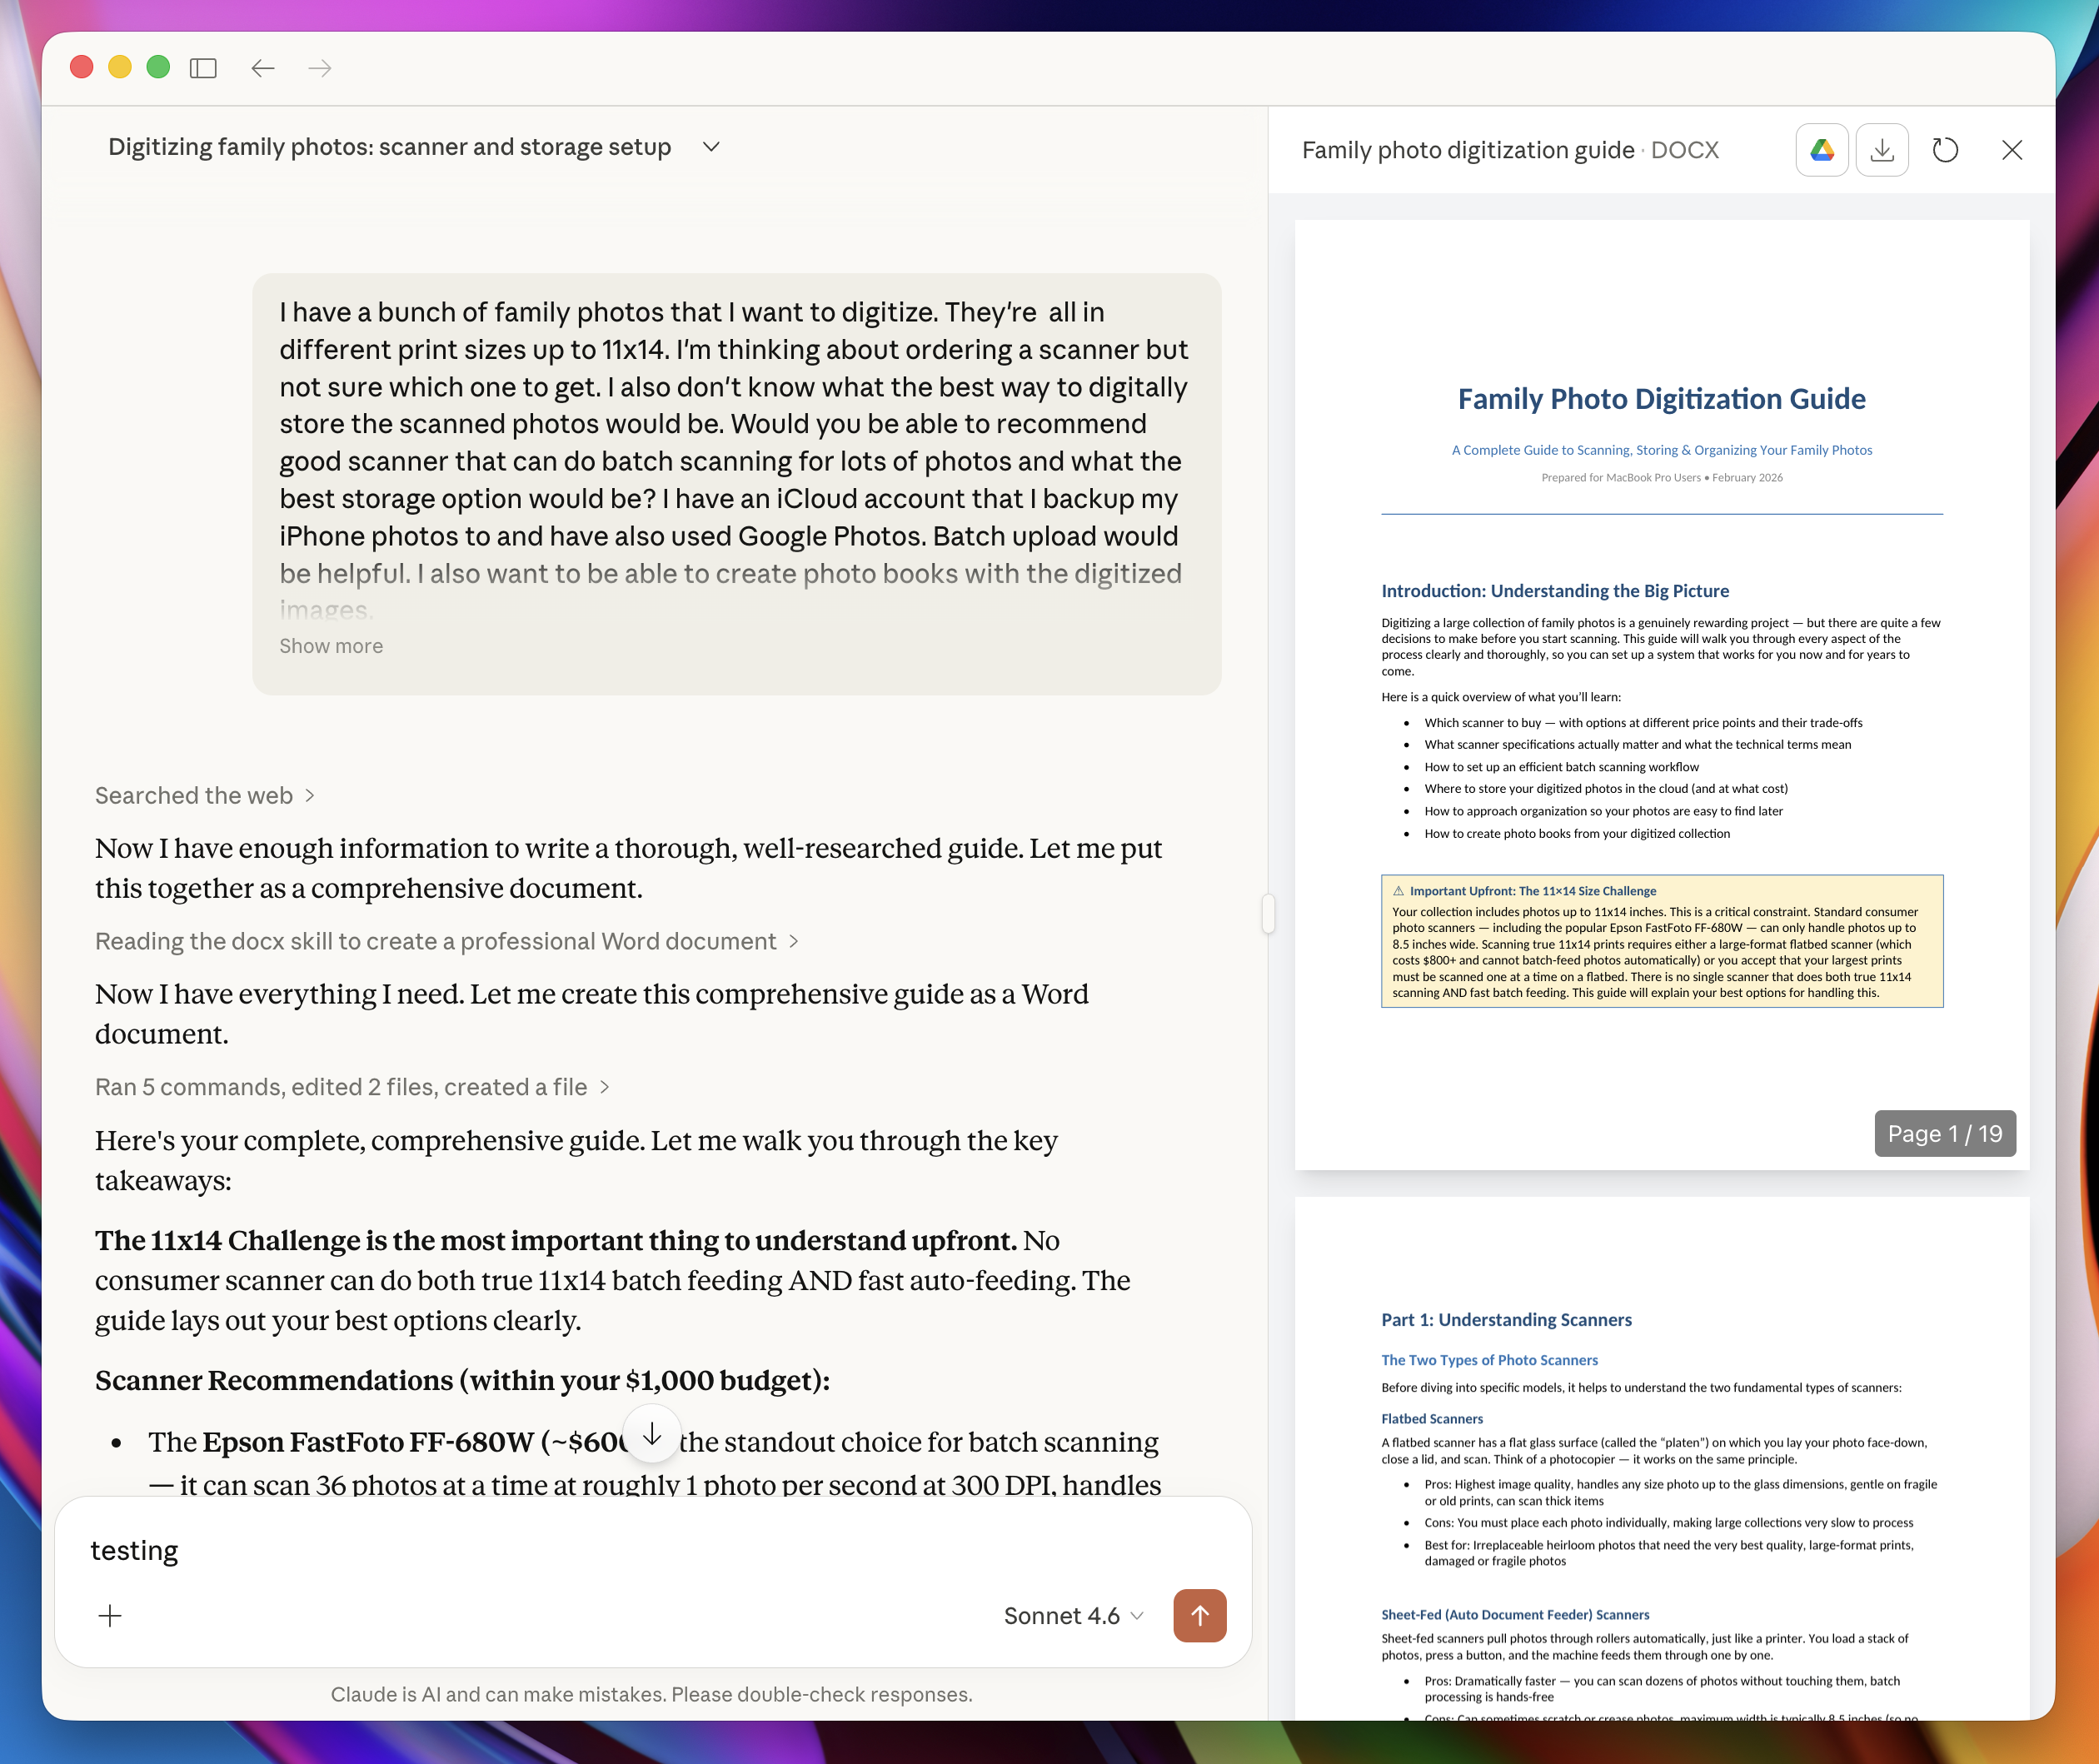The width and height of the screenshot is (2099, 1764).
Task: Click the Page 1 / 19 indicator
Action: 1943,1133
